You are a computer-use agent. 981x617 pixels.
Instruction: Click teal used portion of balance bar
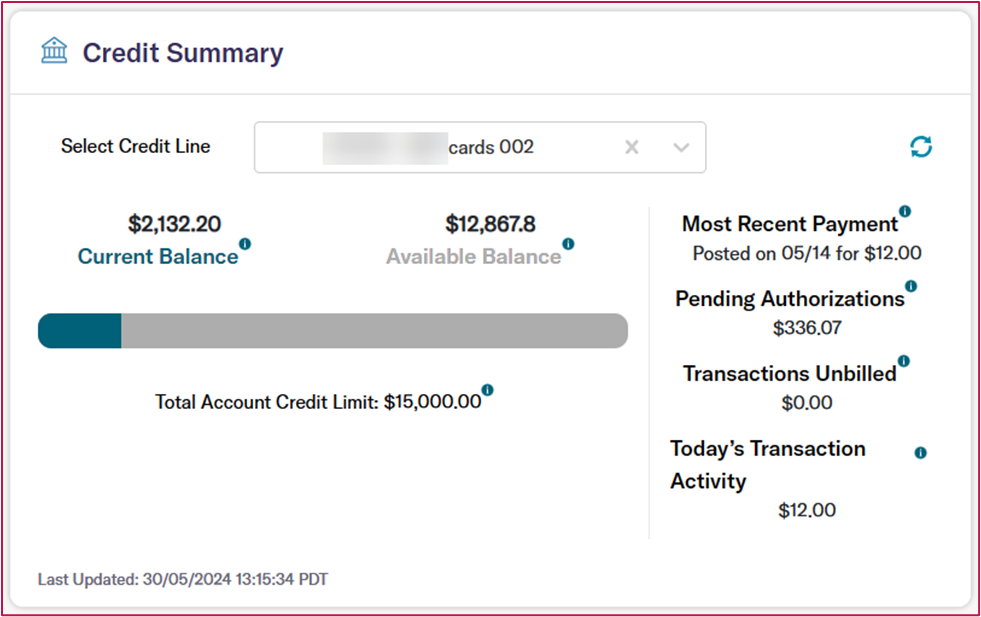[x=80, y=331]
